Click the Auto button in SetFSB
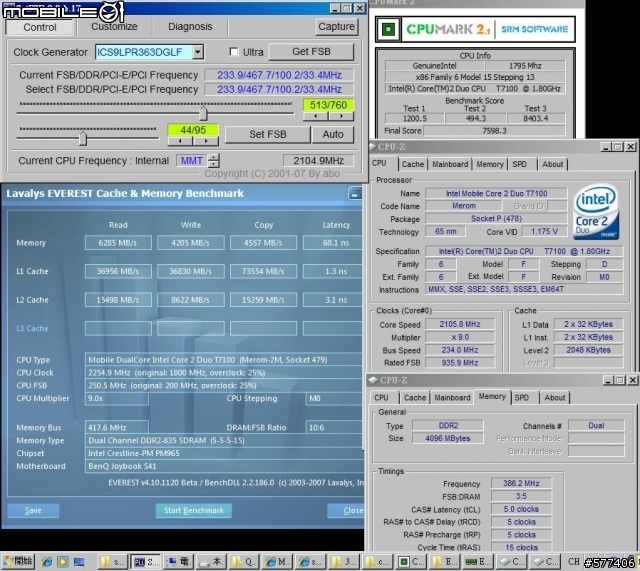 [333, 134]
